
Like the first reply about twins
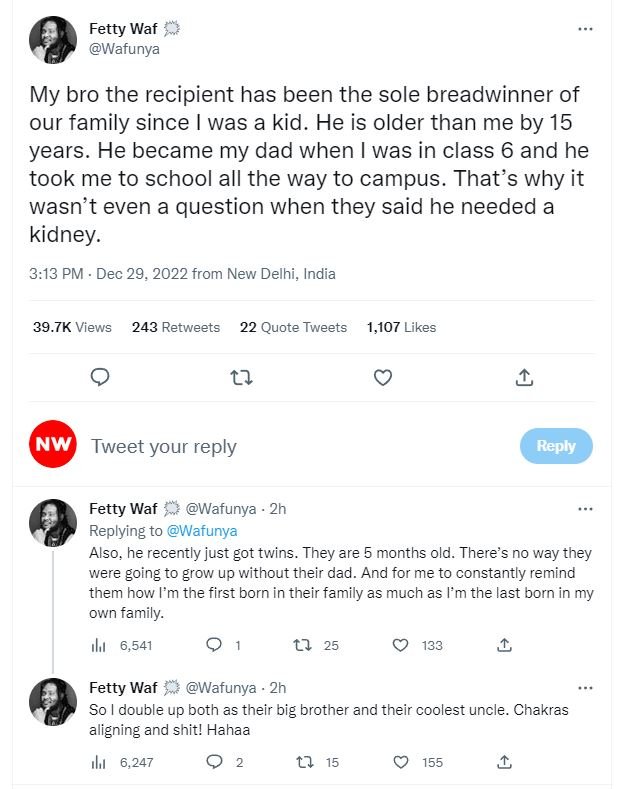point(401,645)
